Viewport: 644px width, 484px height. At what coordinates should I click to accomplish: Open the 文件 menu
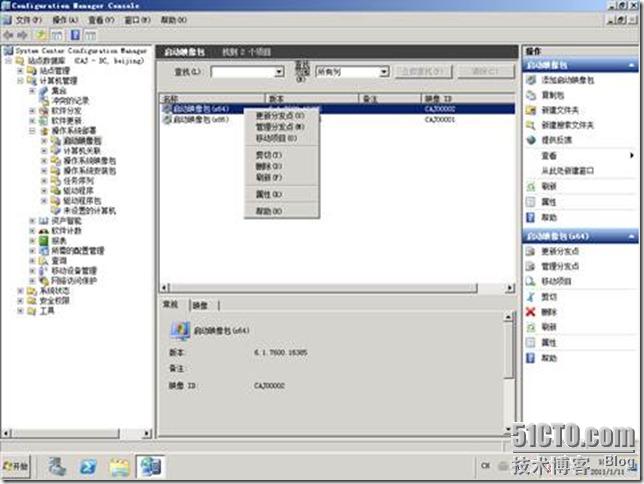pyautogui.click(x=28, y=20)
